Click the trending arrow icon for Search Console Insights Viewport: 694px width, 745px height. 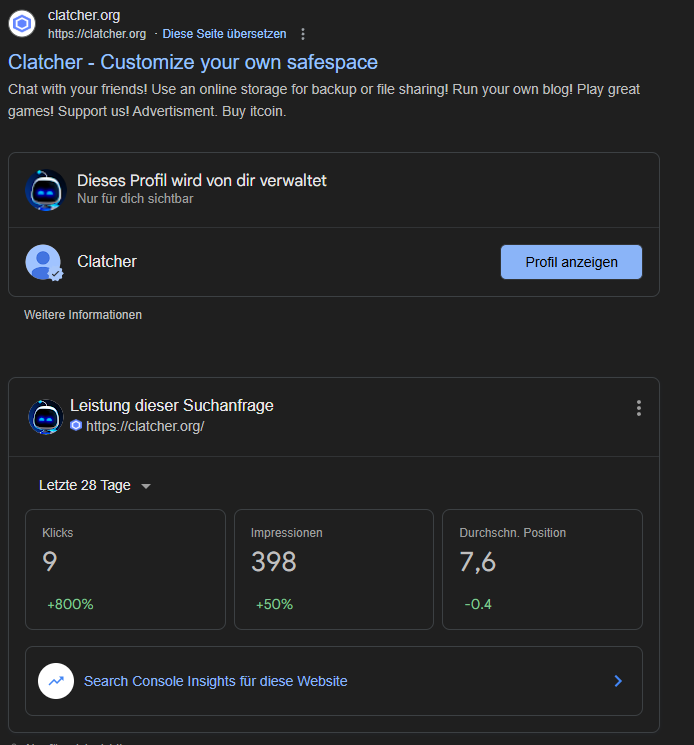click(x=56, y=681)
